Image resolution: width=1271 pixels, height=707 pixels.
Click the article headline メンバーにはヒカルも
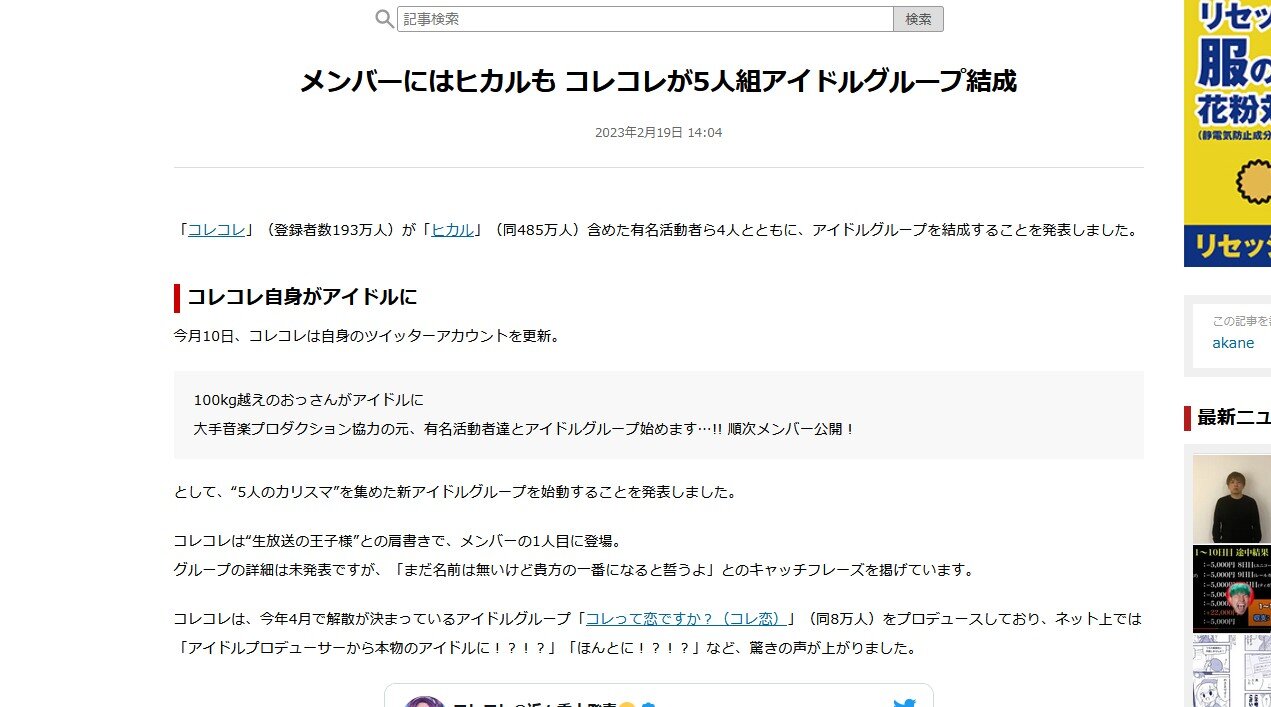click(x=658, y=81)
